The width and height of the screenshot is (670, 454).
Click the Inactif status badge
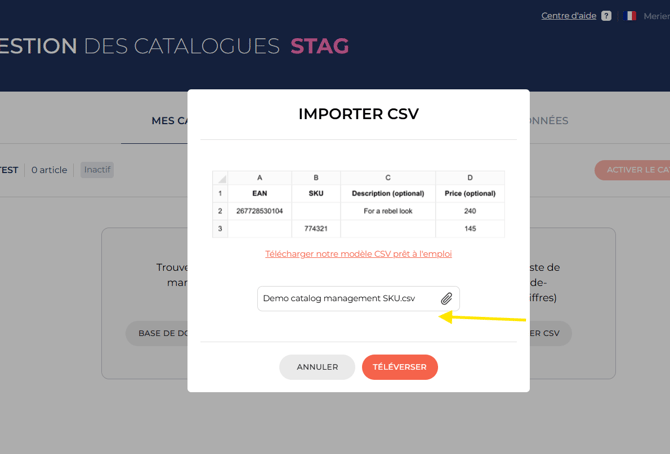tap(97, 170)
